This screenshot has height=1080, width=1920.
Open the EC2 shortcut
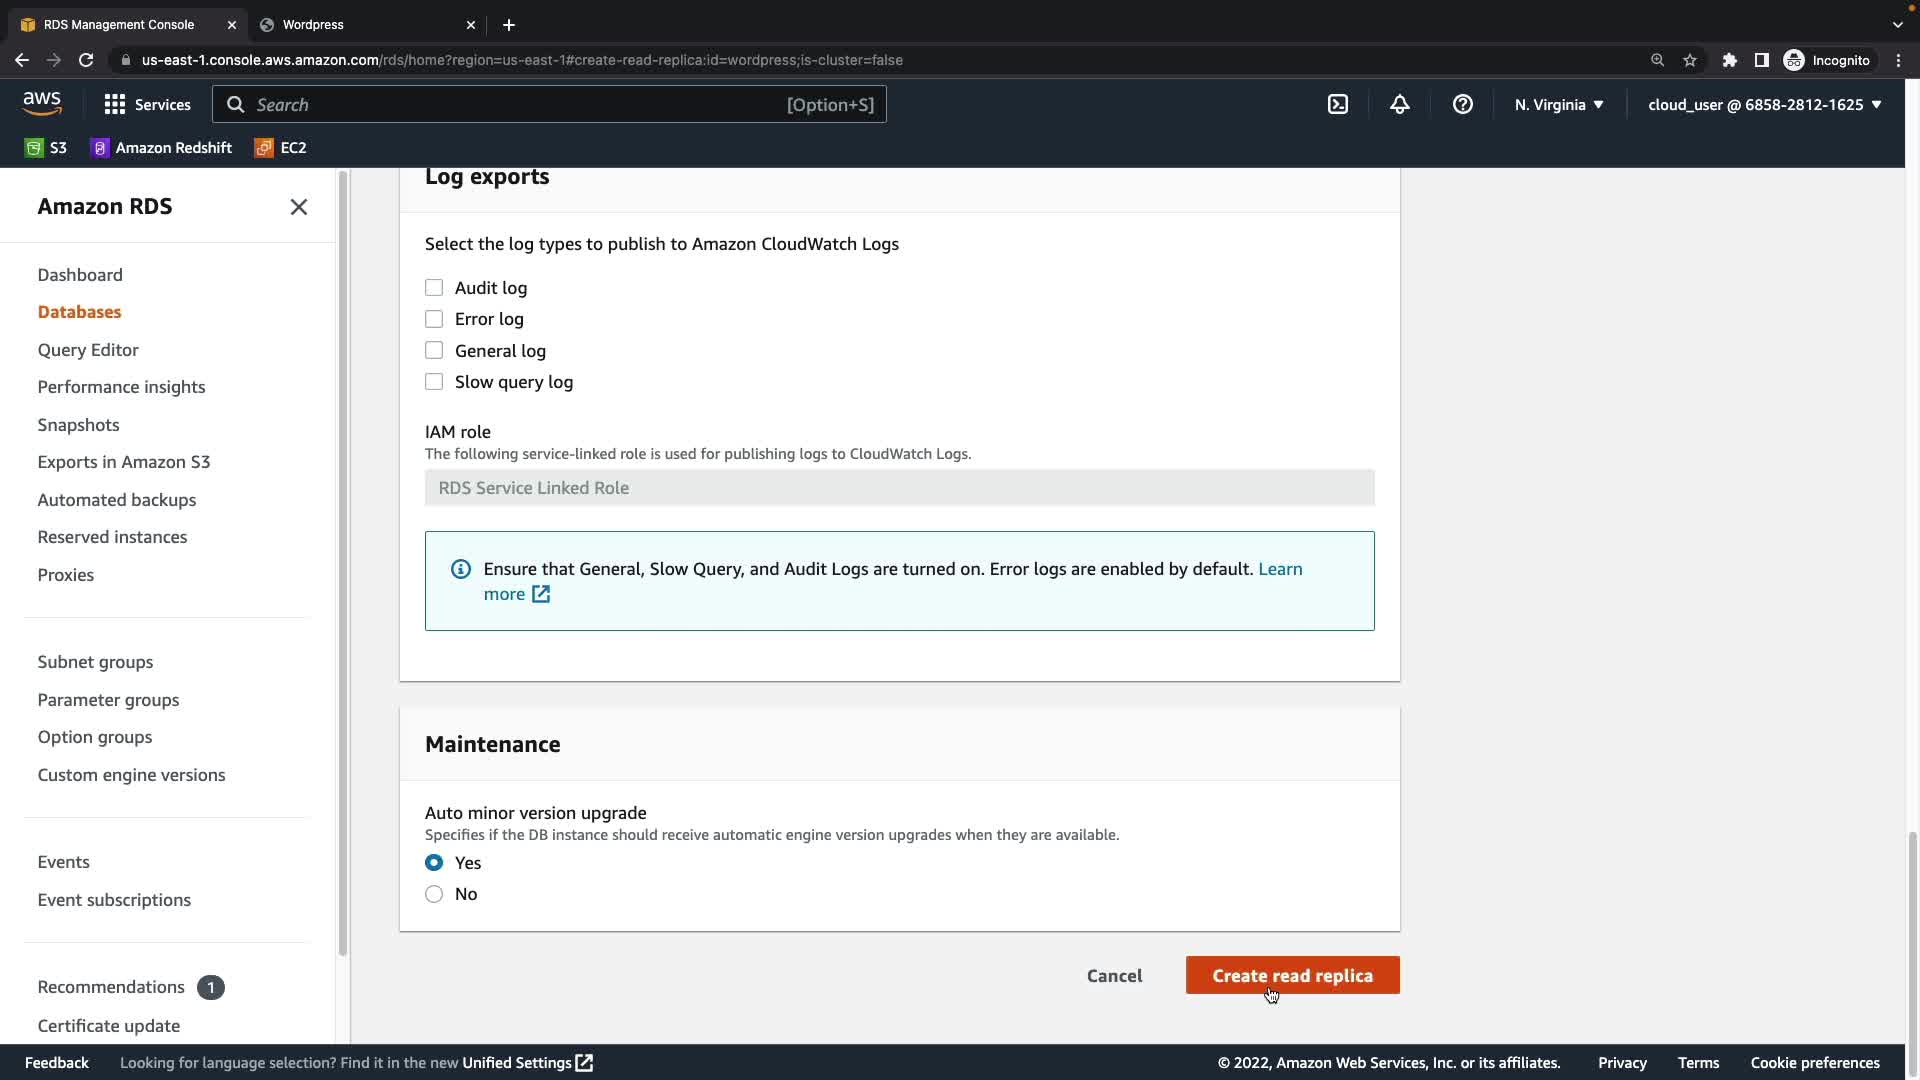[281, 148]
